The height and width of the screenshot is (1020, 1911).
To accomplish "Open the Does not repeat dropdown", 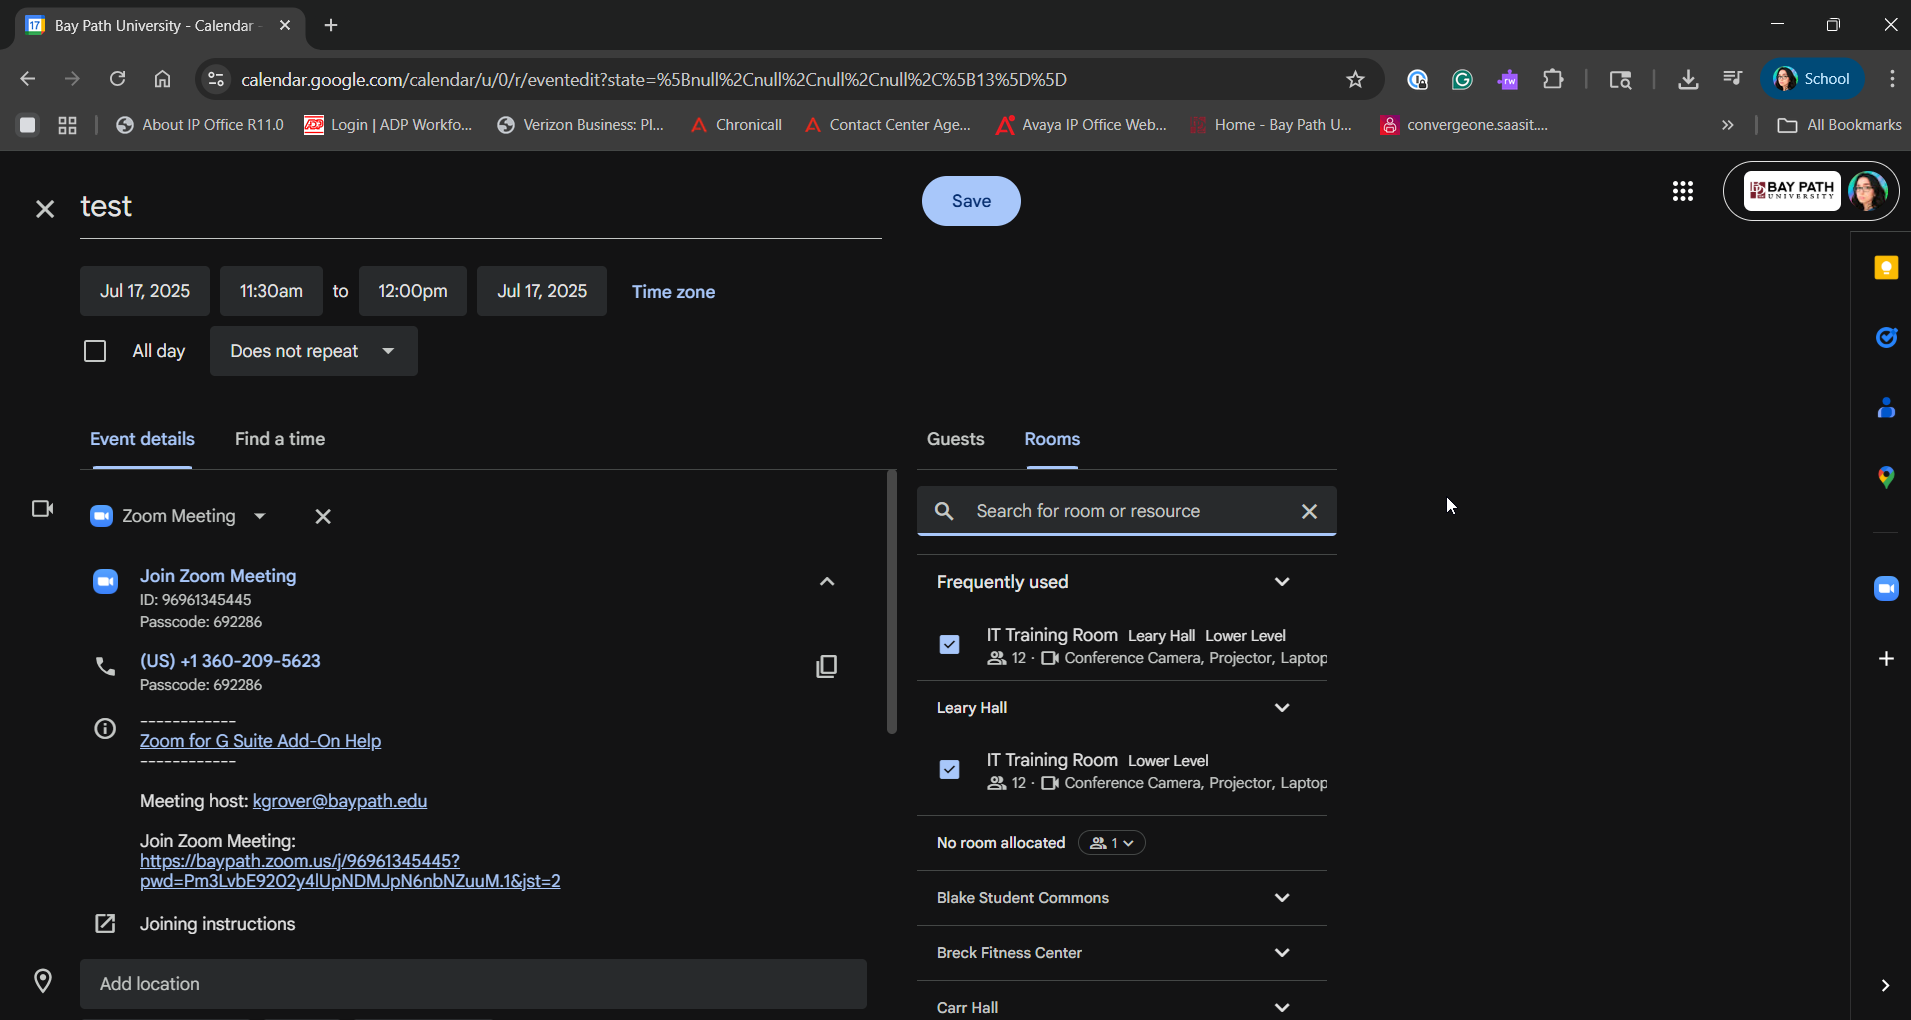I will coord(313,352).
